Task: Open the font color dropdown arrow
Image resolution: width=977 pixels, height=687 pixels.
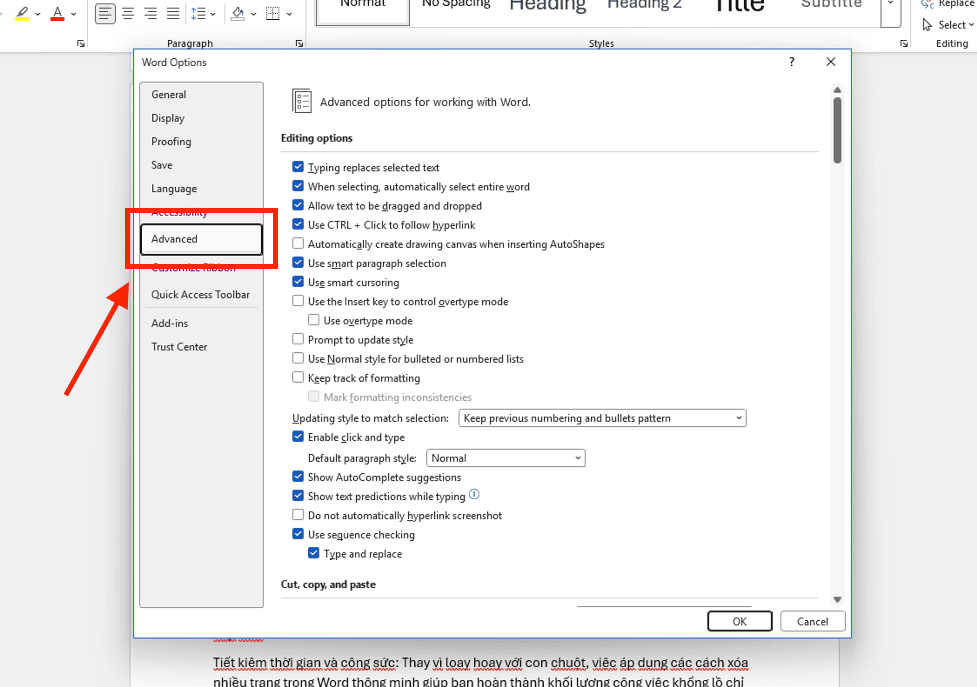Action: pyautogui.click(x=74, y=14)
